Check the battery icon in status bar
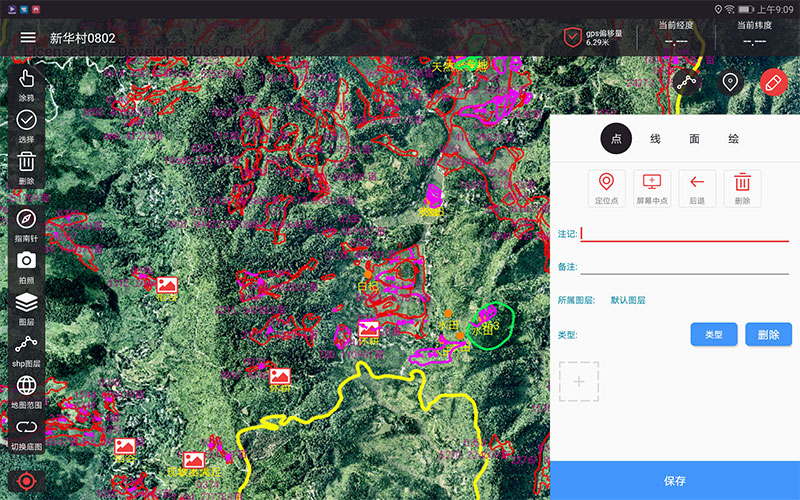 pyautogui.click(x=745, y=9)
